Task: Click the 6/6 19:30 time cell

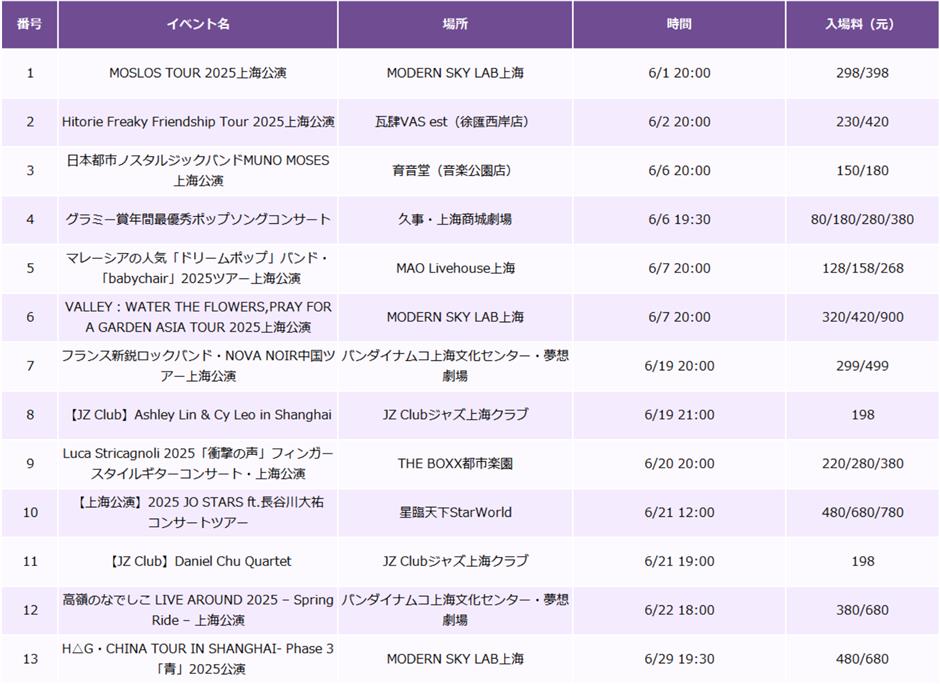Action: click(x=679, y=219)
